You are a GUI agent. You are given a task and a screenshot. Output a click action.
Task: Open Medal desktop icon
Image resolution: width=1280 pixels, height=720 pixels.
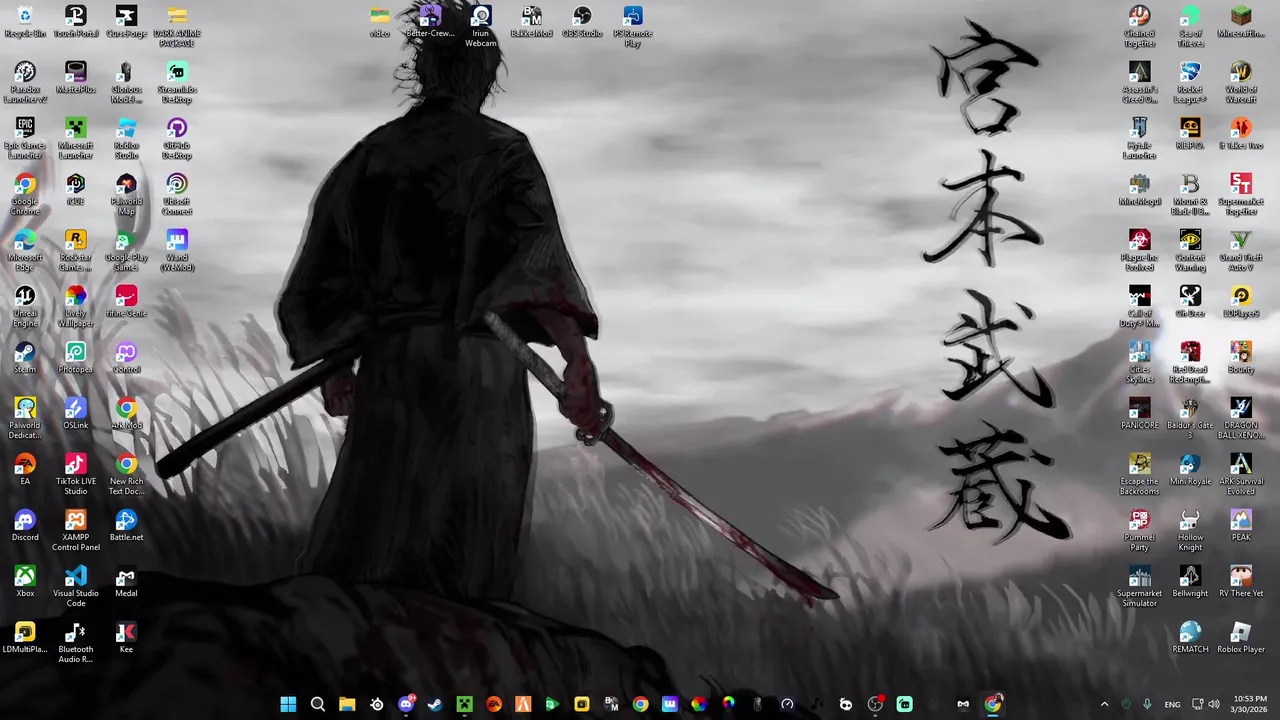[126, 582]
